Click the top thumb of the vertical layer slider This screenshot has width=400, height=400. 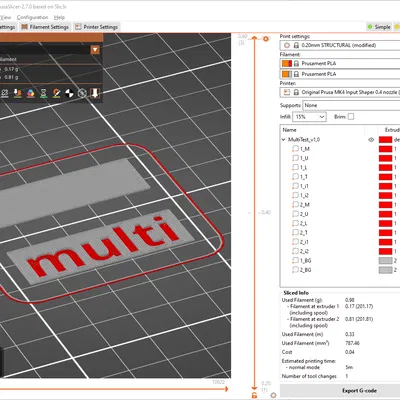(254, 38)
